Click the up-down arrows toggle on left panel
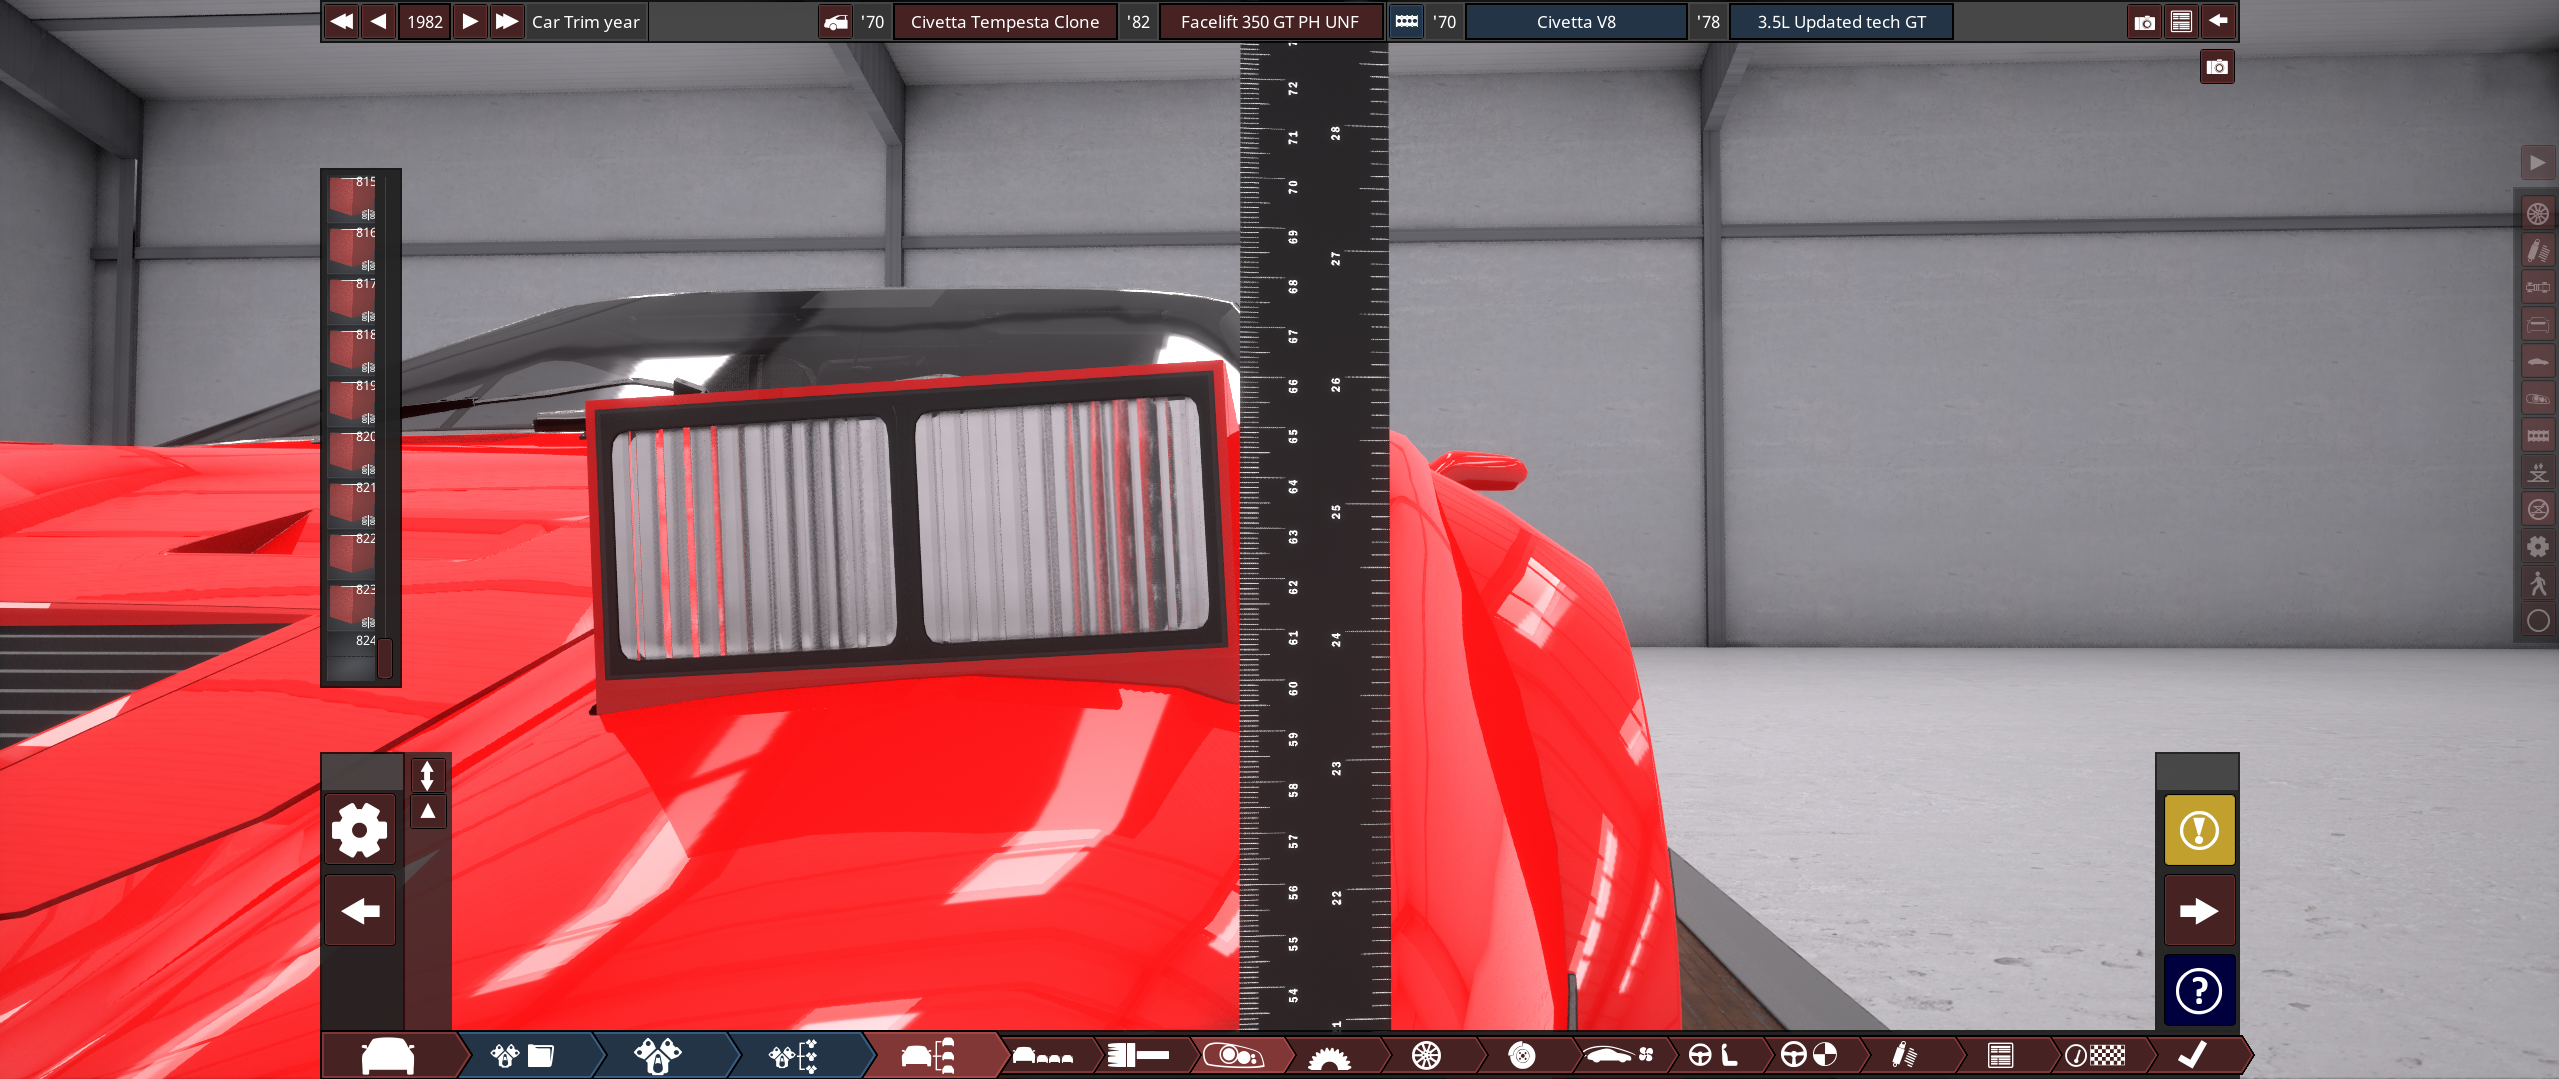This screenshot has height=1079, width=2559. tap(427, 775)
